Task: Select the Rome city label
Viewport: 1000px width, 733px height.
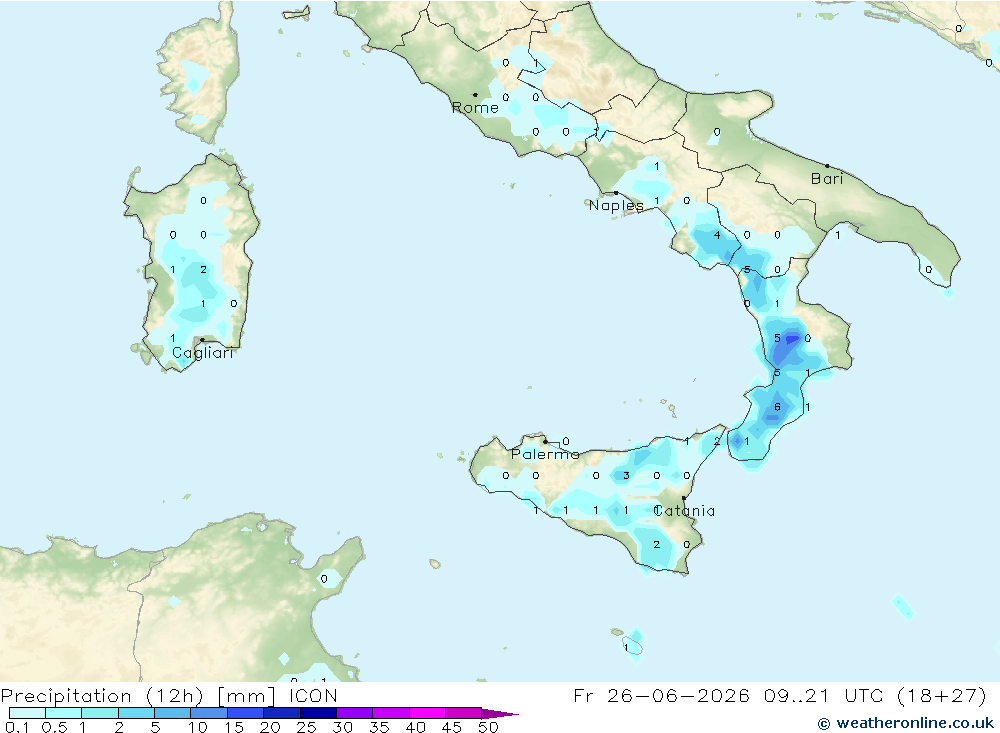Action: tap(475, 108)
